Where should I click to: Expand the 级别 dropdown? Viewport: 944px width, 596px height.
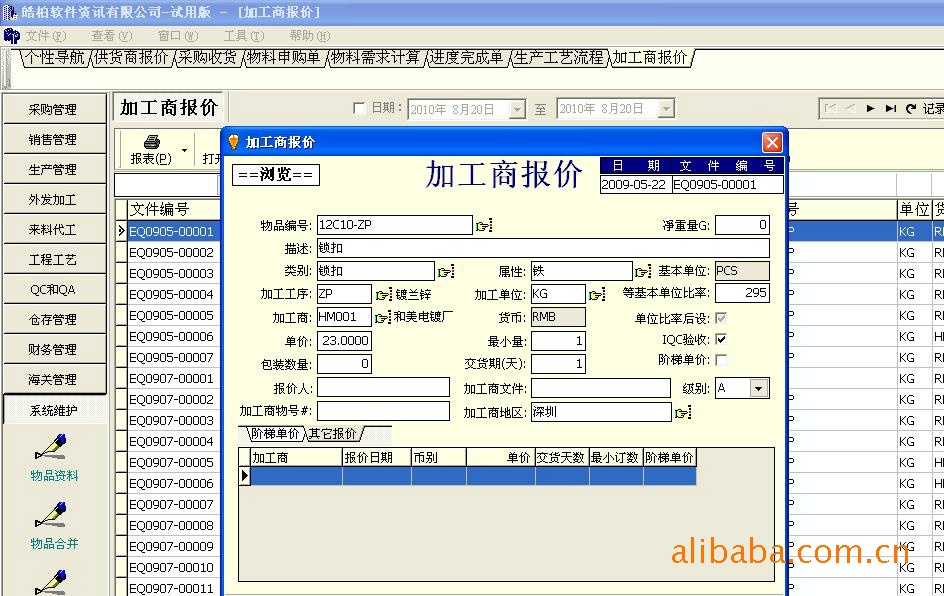pyautogui.click(x=759, y=389)
